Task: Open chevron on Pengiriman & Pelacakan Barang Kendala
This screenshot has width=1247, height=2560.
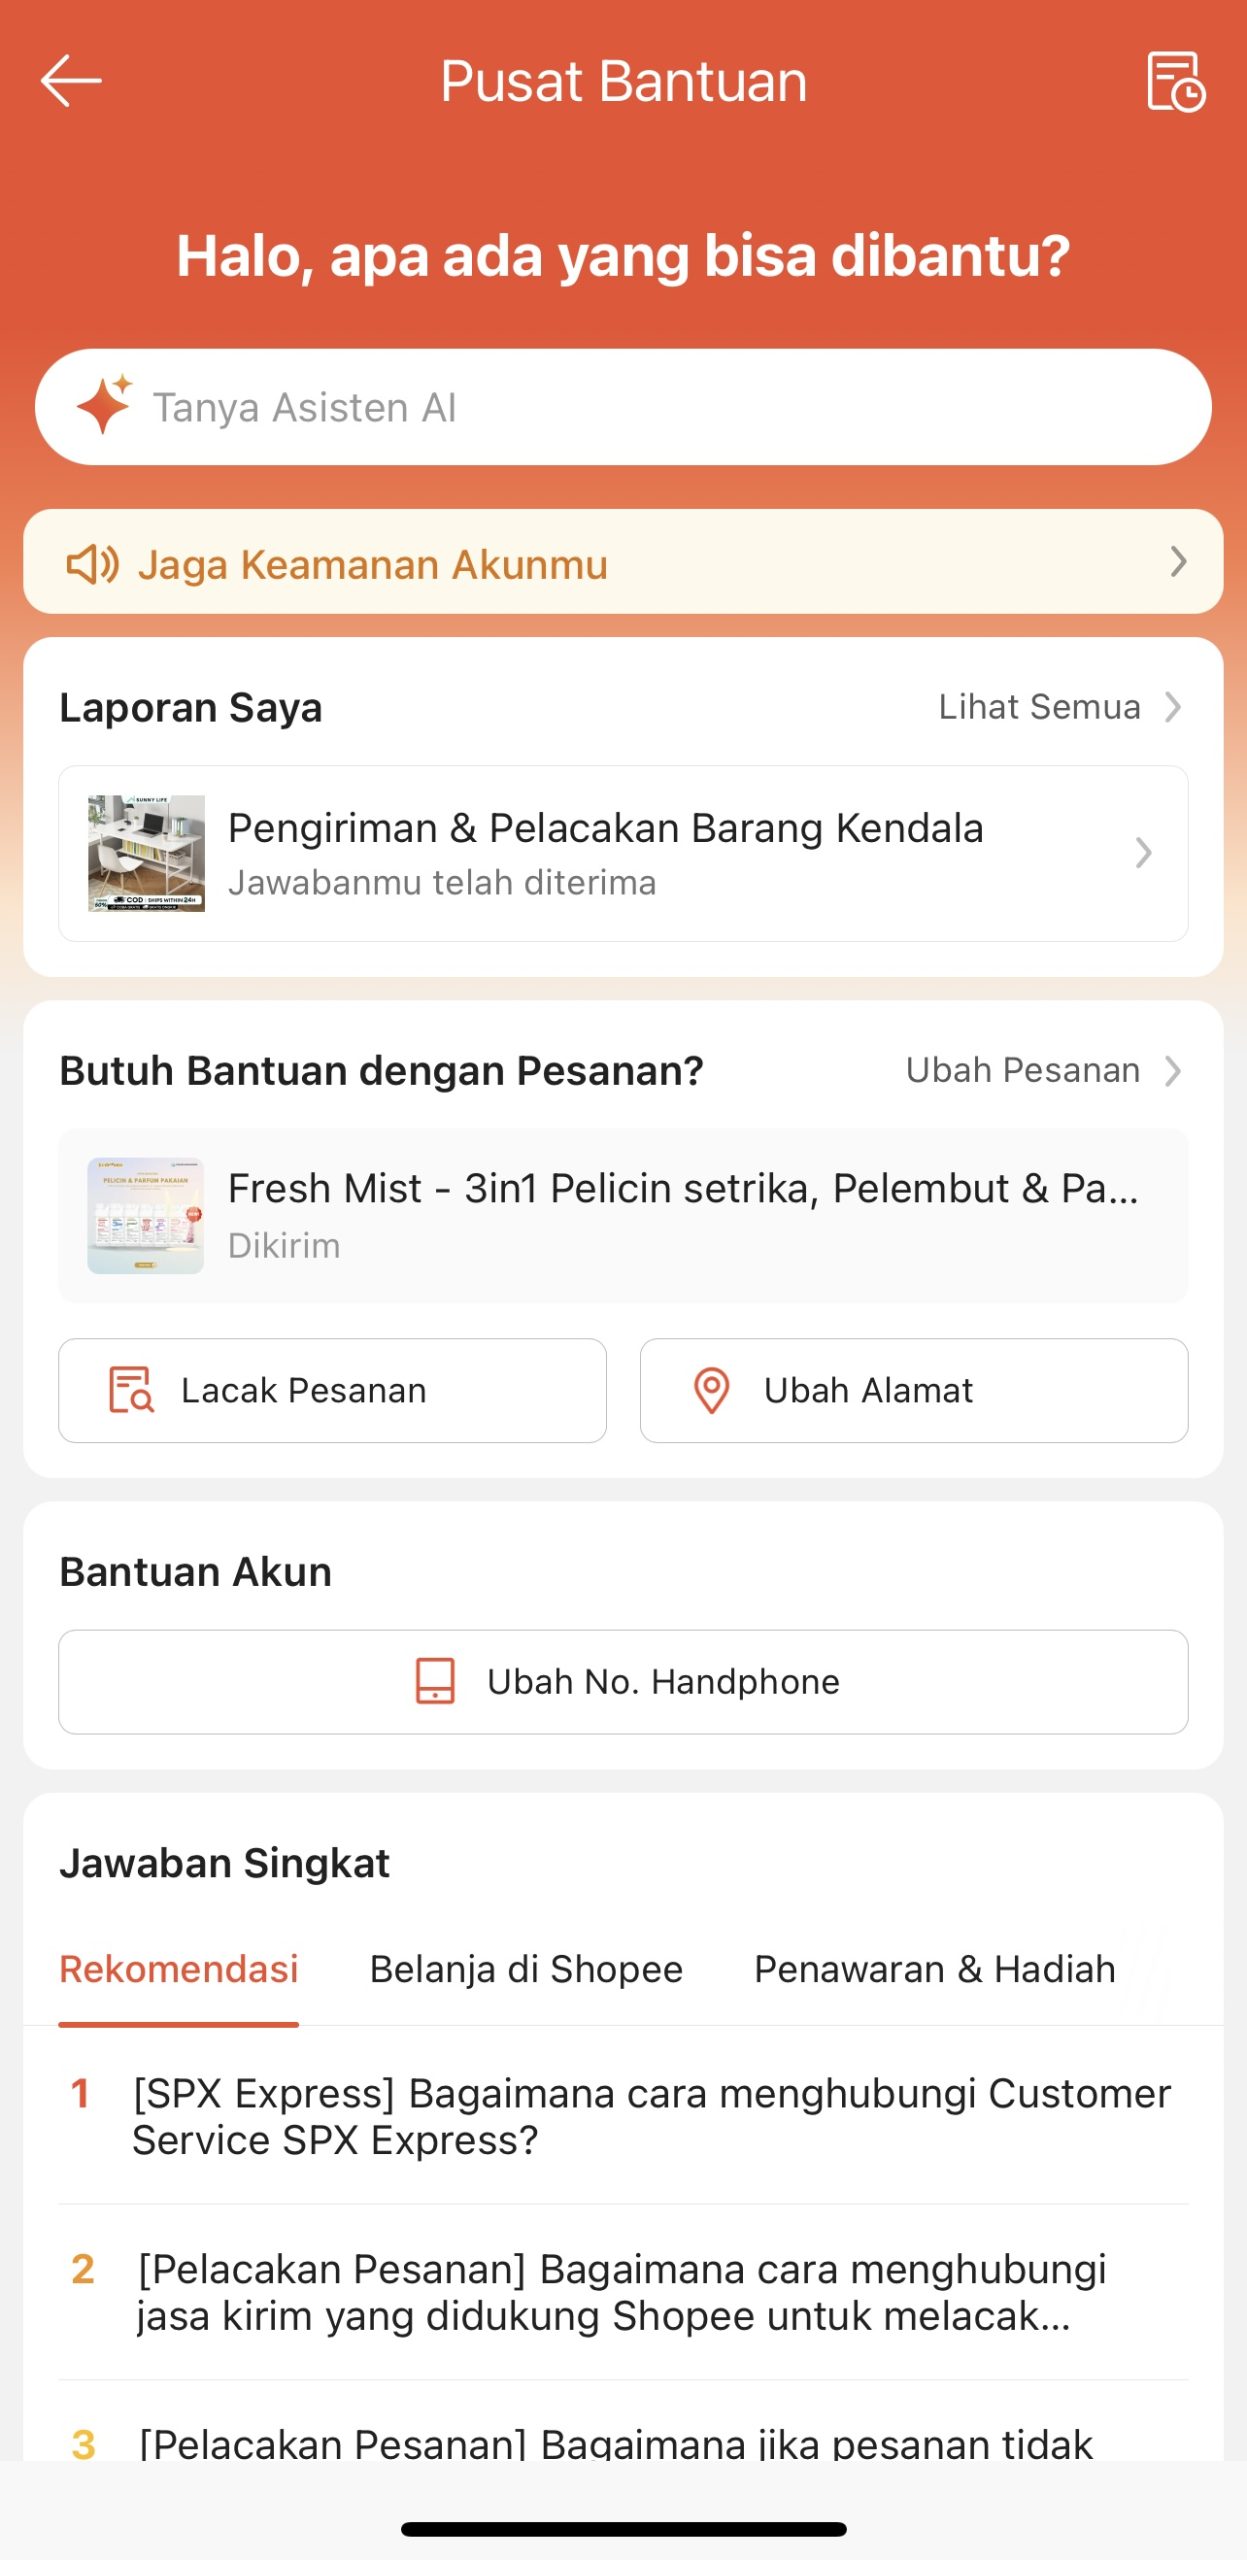Action: [x=1143, y=853]
